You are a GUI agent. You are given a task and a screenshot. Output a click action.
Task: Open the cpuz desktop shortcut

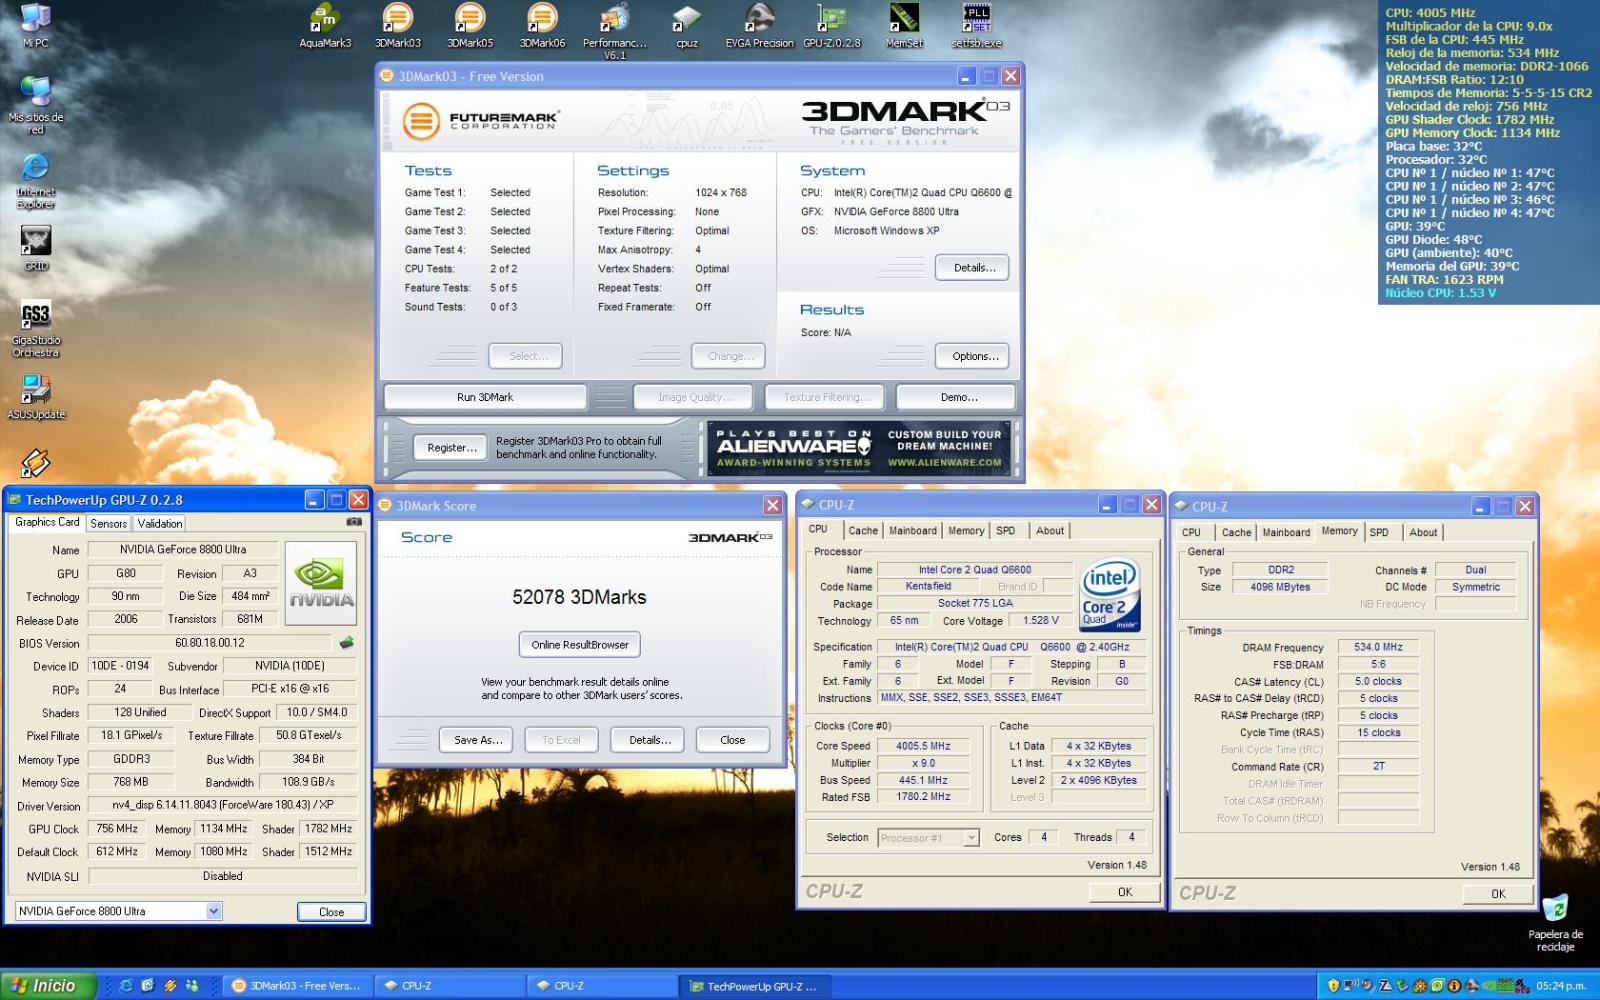click(x=687, y=26)
